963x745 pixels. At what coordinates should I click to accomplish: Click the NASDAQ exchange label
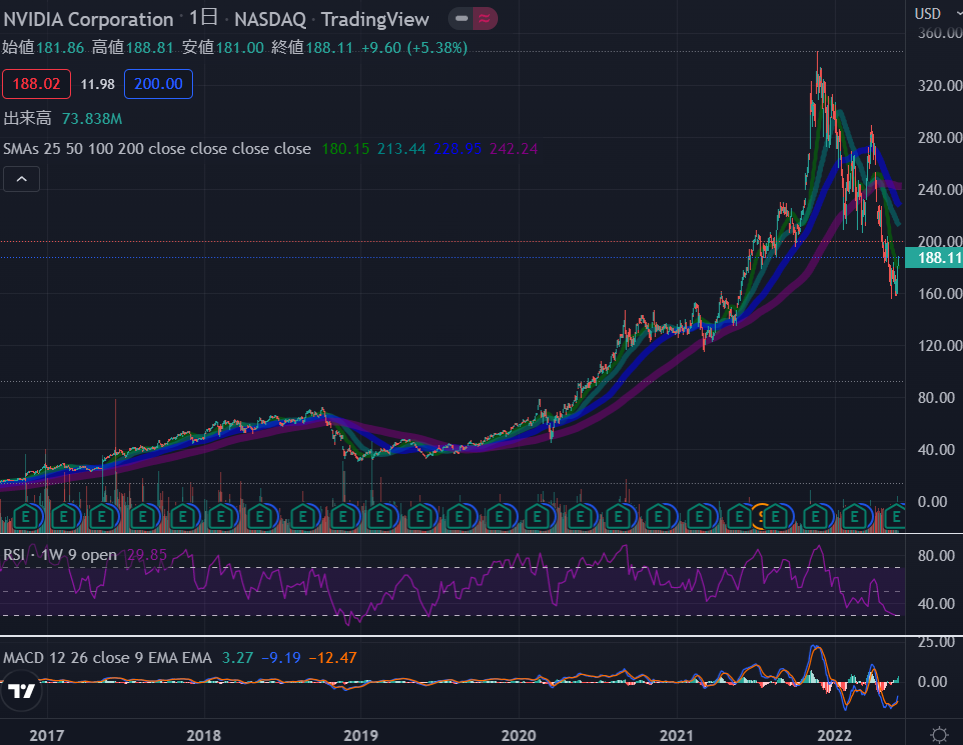pyautogui.click(x=270, y=19)
